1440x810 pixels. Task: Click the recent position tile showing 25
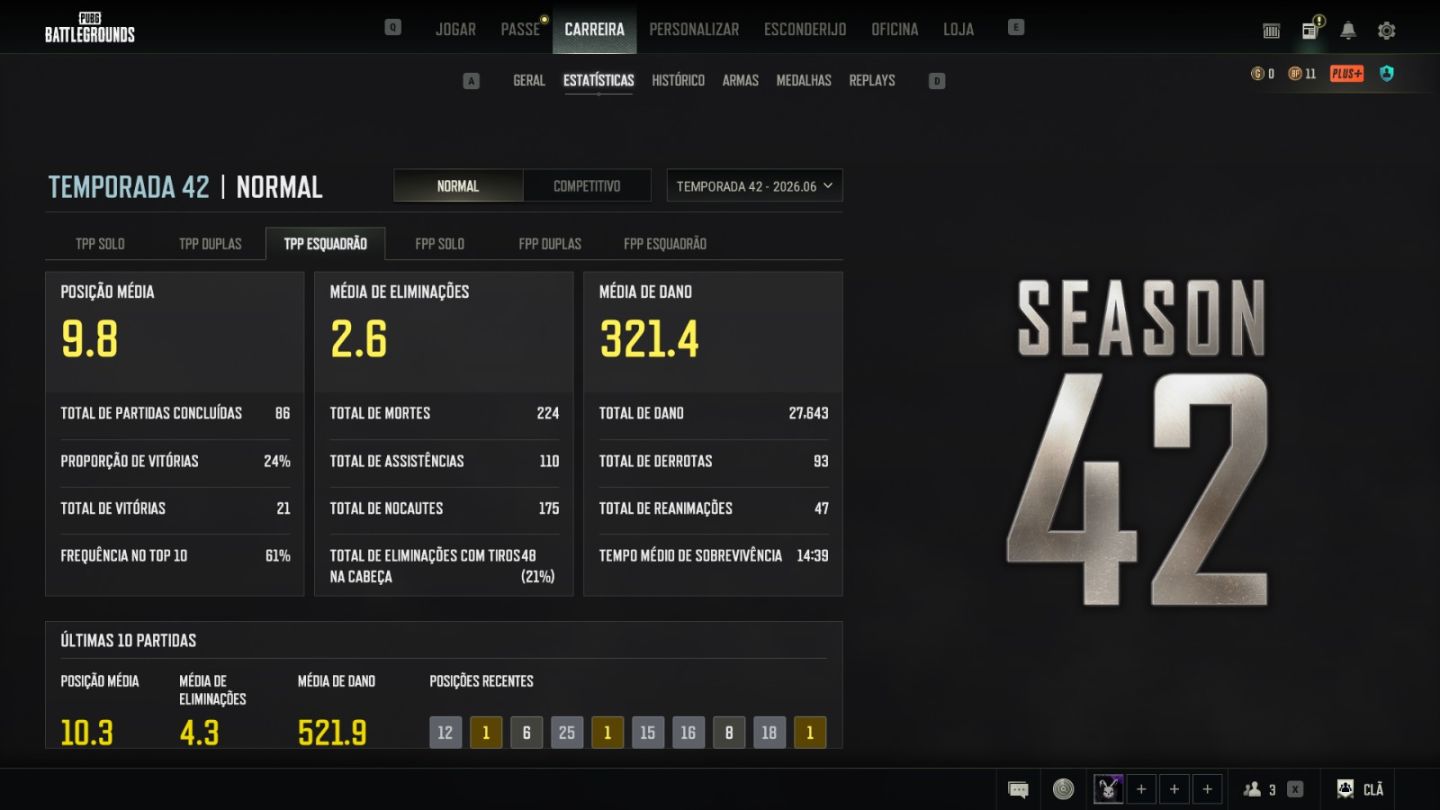pos(567,733)
